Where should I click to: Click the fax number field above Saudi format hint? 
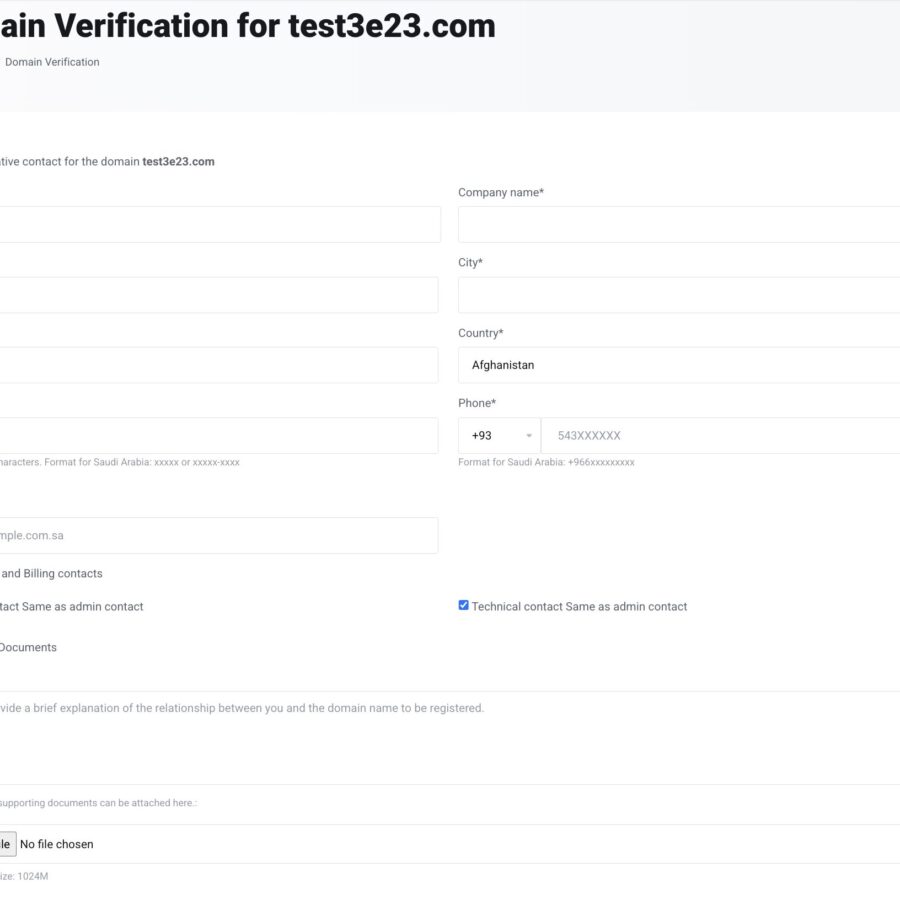[x=220, y=435]
